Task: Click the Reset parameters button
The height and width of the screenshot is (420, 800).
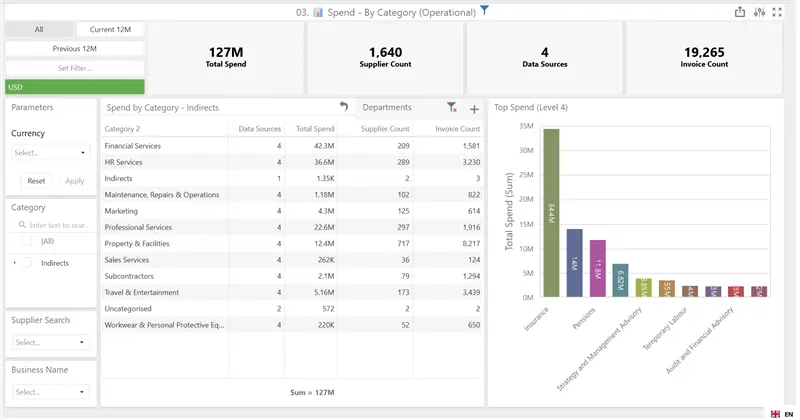Action: tap(36, 181)
